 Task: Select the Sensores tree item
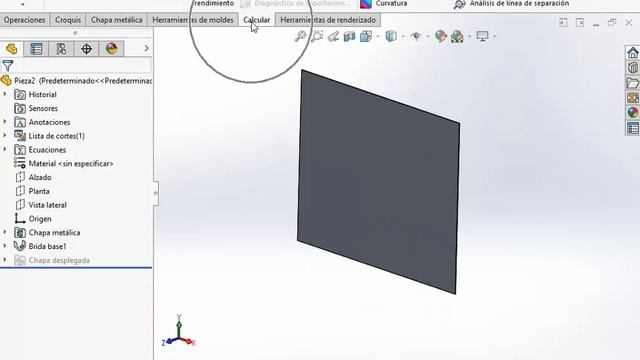pyautogui.click(x=43, y=108)
